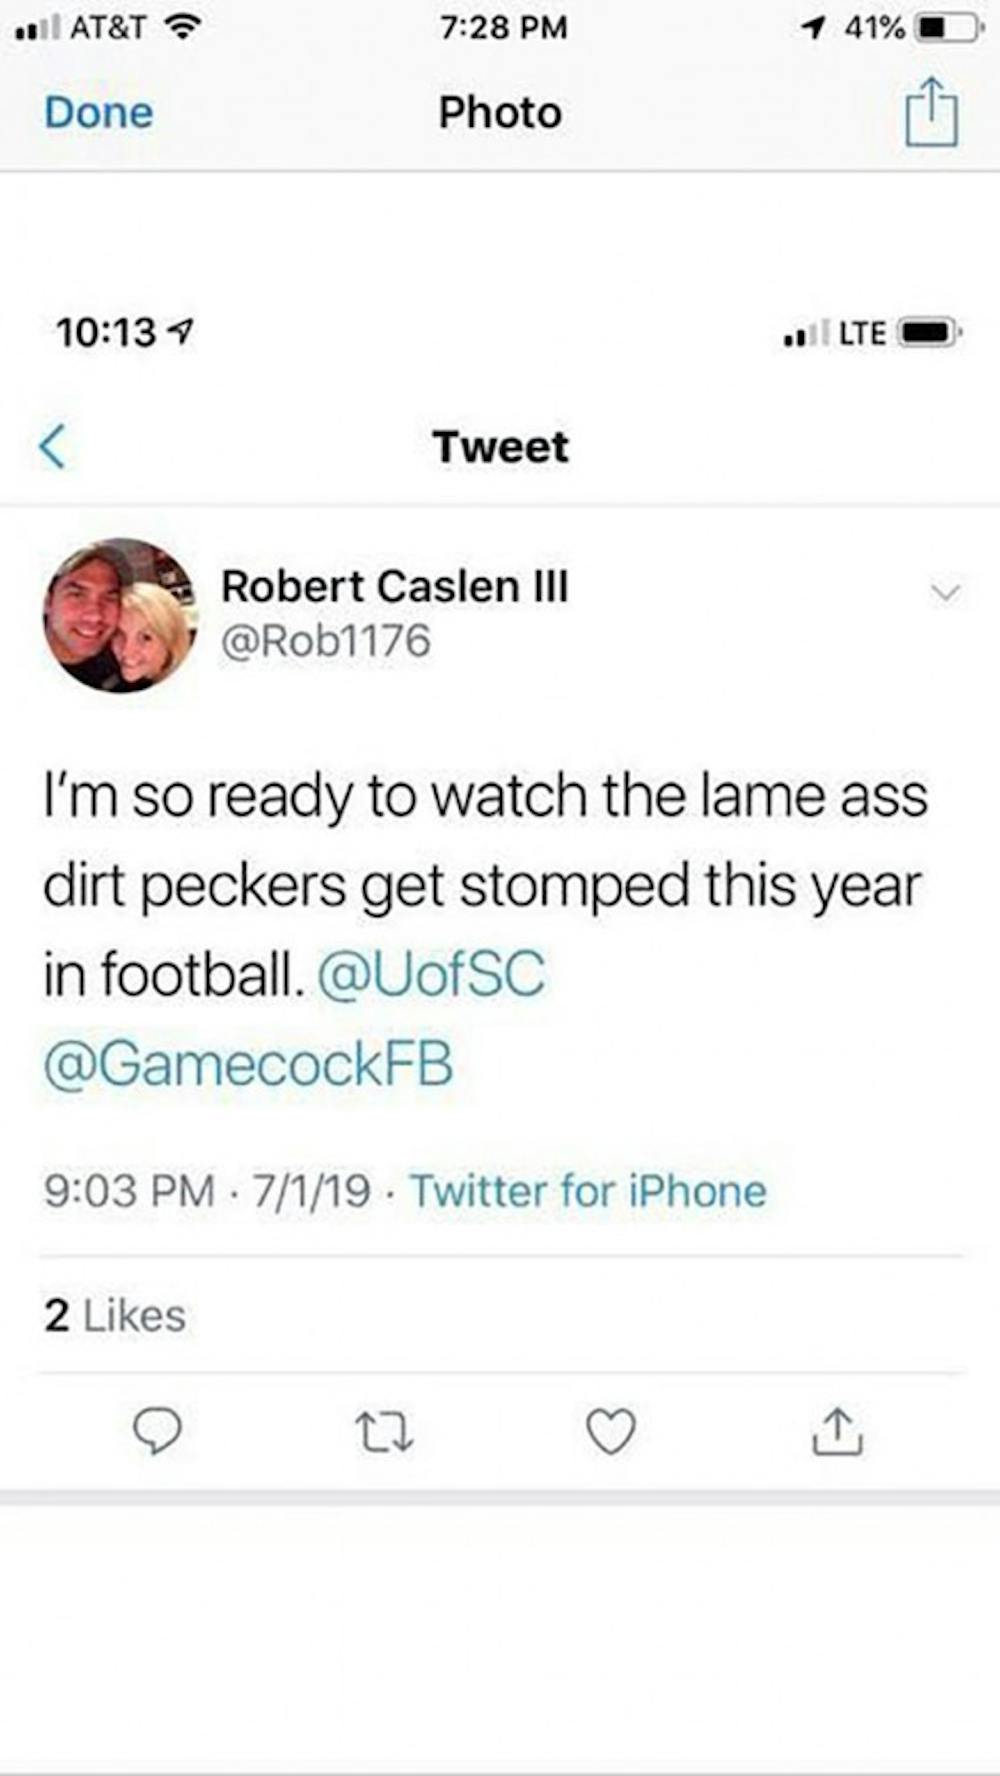
Task: Tap the Tweet header title
Action: (x=500, y=446)
